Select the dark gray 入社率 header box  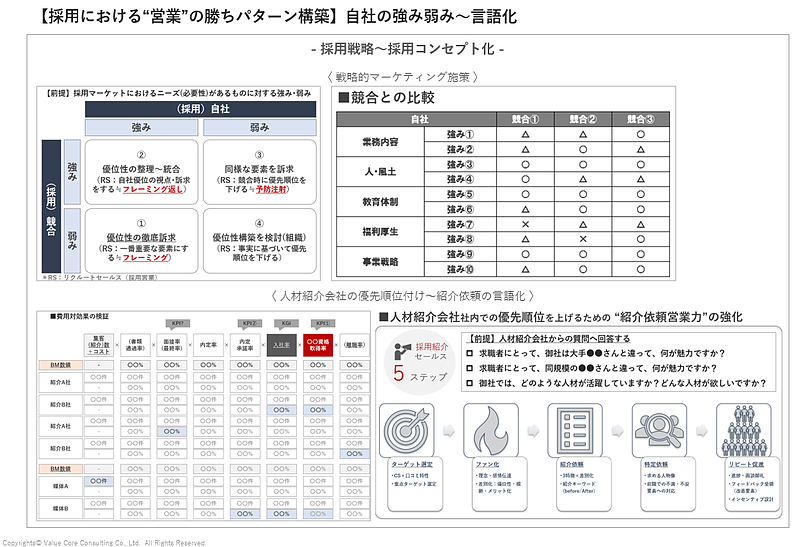[281, 345]
